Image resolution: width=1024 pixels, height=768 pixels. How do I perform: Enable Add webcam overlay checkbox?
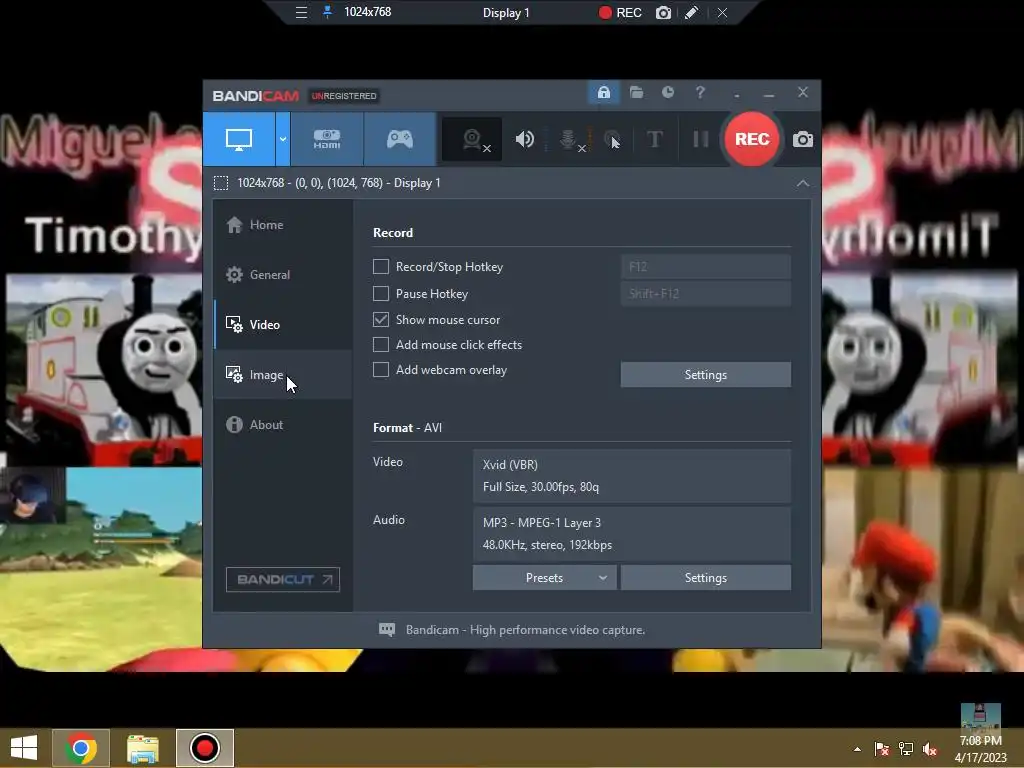point(381,370)
